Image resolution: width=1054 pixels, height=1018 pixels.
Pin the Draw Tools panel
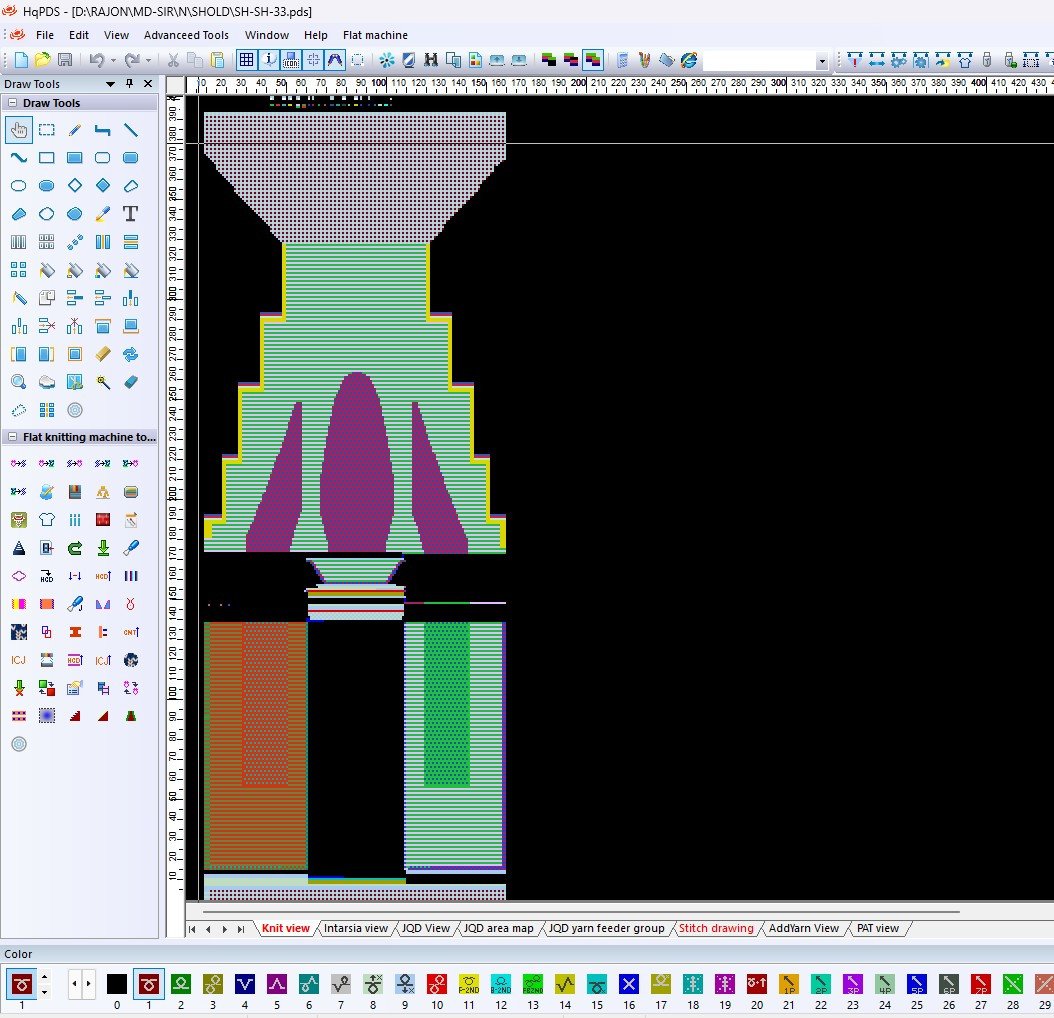pos(129,84)
